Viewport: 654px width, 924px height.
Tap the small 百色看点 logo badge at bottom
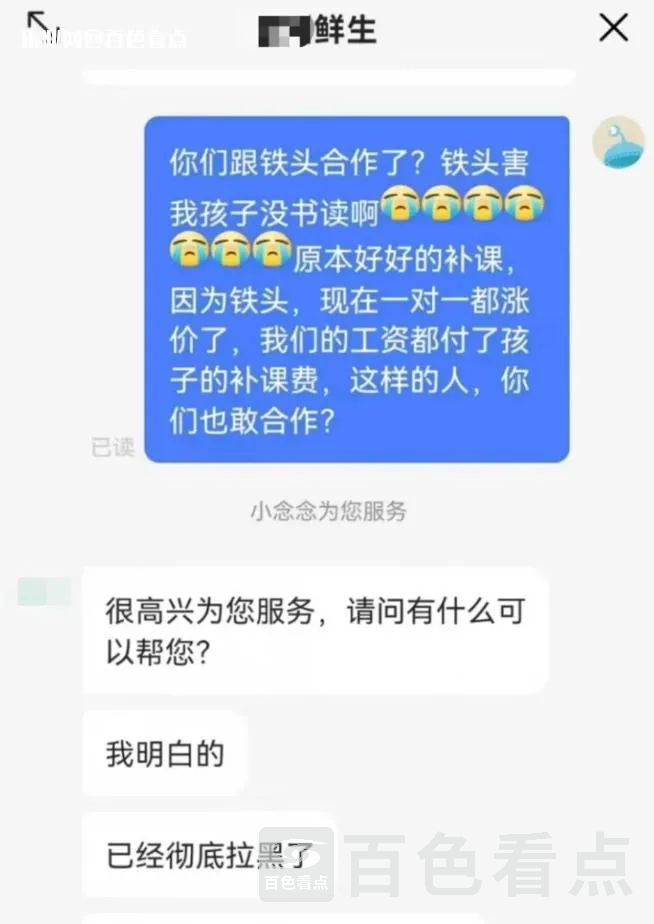(x=296, y=864)
